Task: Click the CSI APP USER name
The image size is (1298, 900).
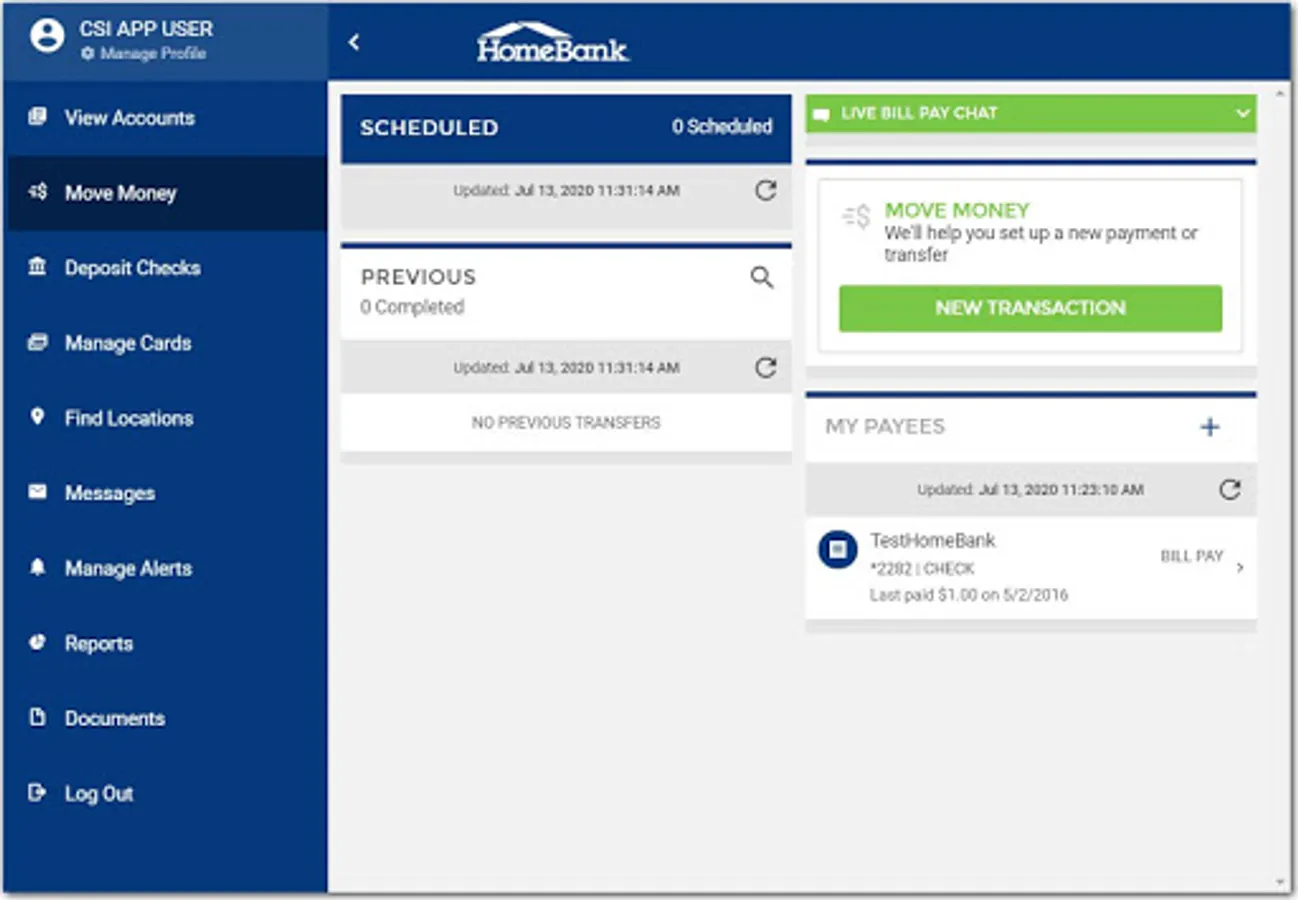Action: point(146,29)
